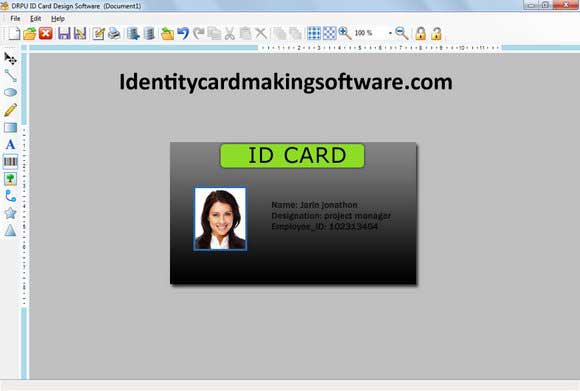Zoom in with the magnifier plus icon
Screen dimensions: 580x391
tap(345, 33)
